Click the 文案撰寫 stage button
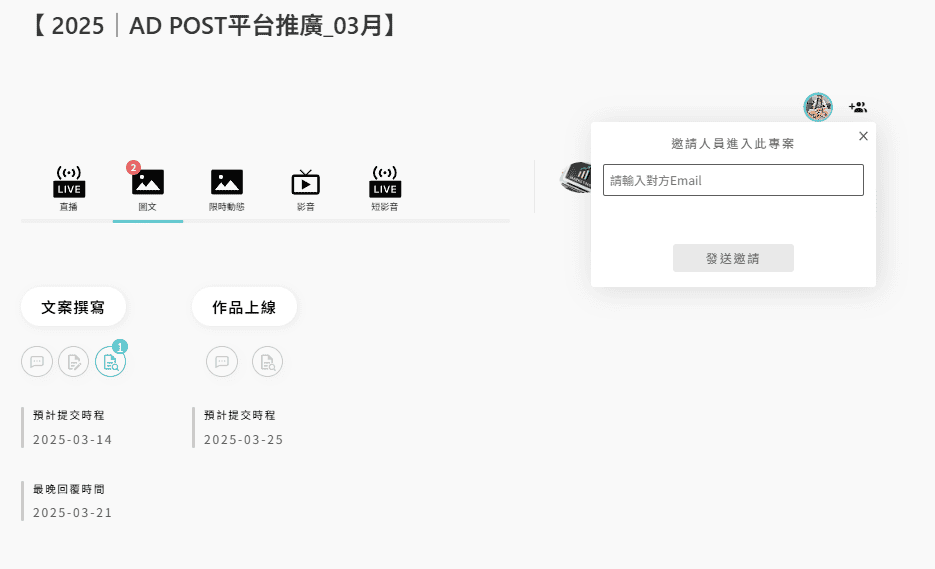 tap(73, 307)
